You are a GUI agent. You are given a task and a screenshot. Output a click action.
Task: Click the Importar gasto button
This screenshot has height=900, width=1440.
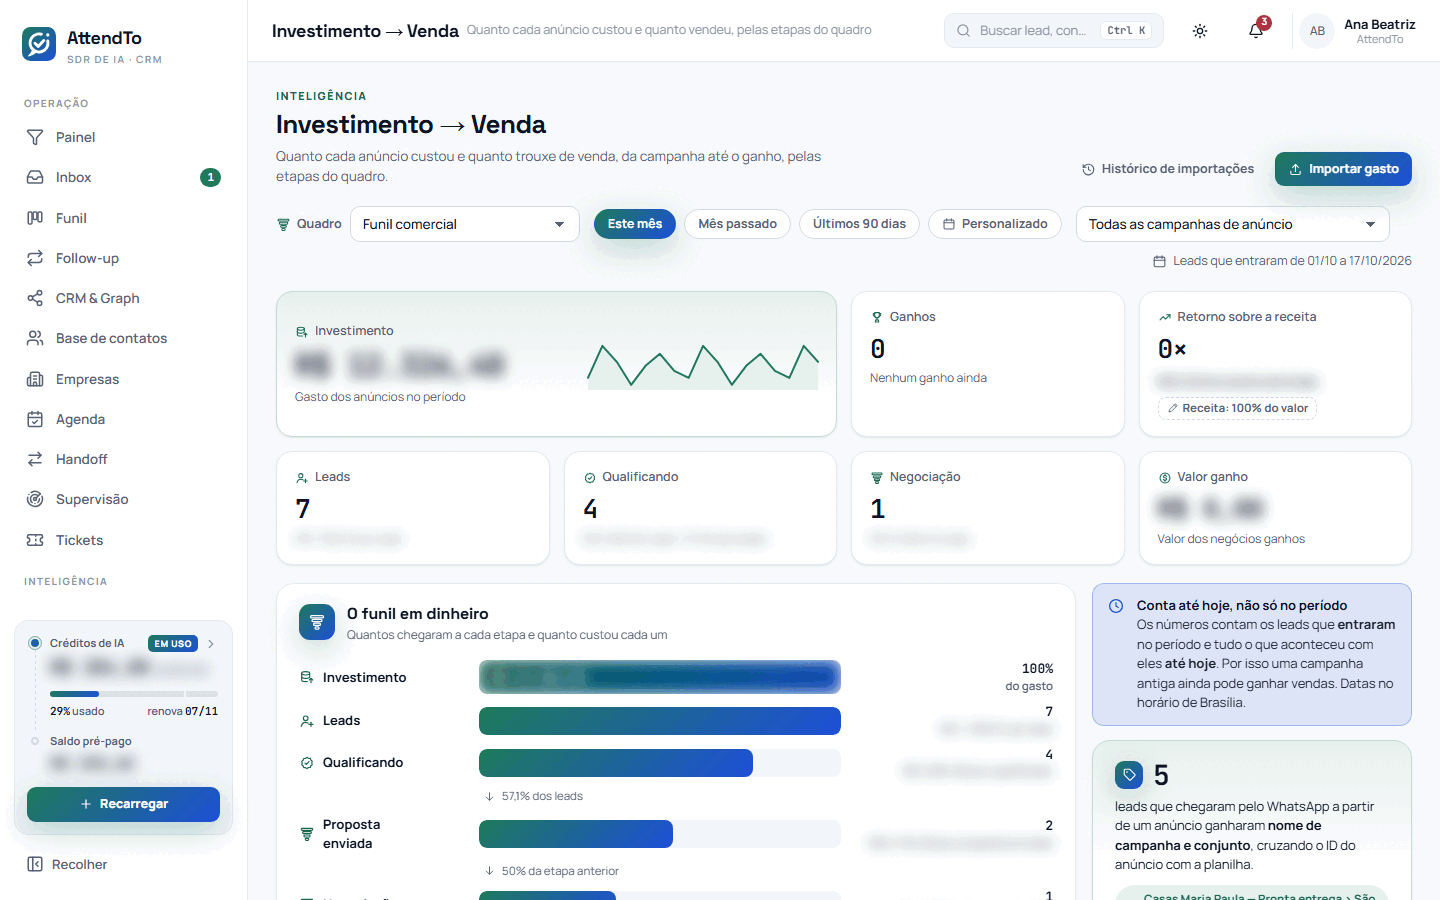tap(1343, 169)
